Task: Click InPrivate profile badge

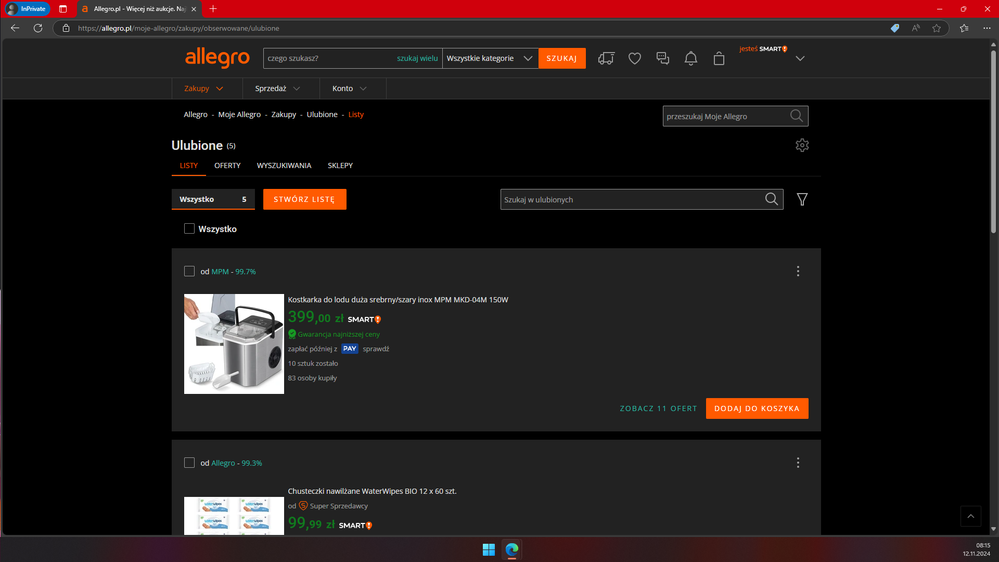Action: click(x=27, y=9)
